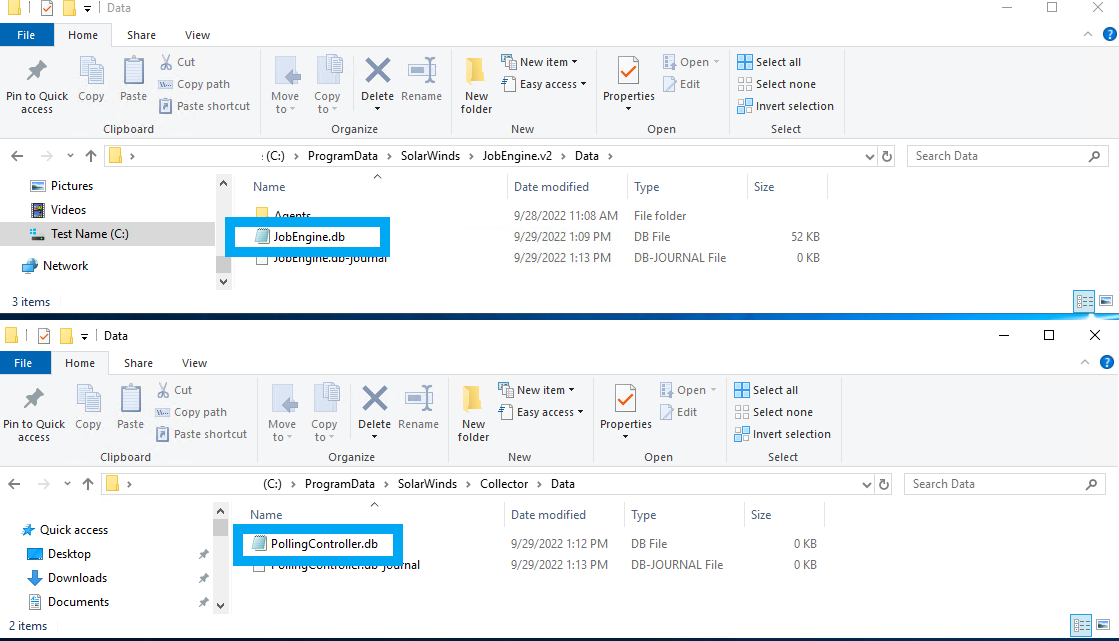Click Pin to Quick access in Collector window
Screen dimensions: 1119x641
(34, 414)
